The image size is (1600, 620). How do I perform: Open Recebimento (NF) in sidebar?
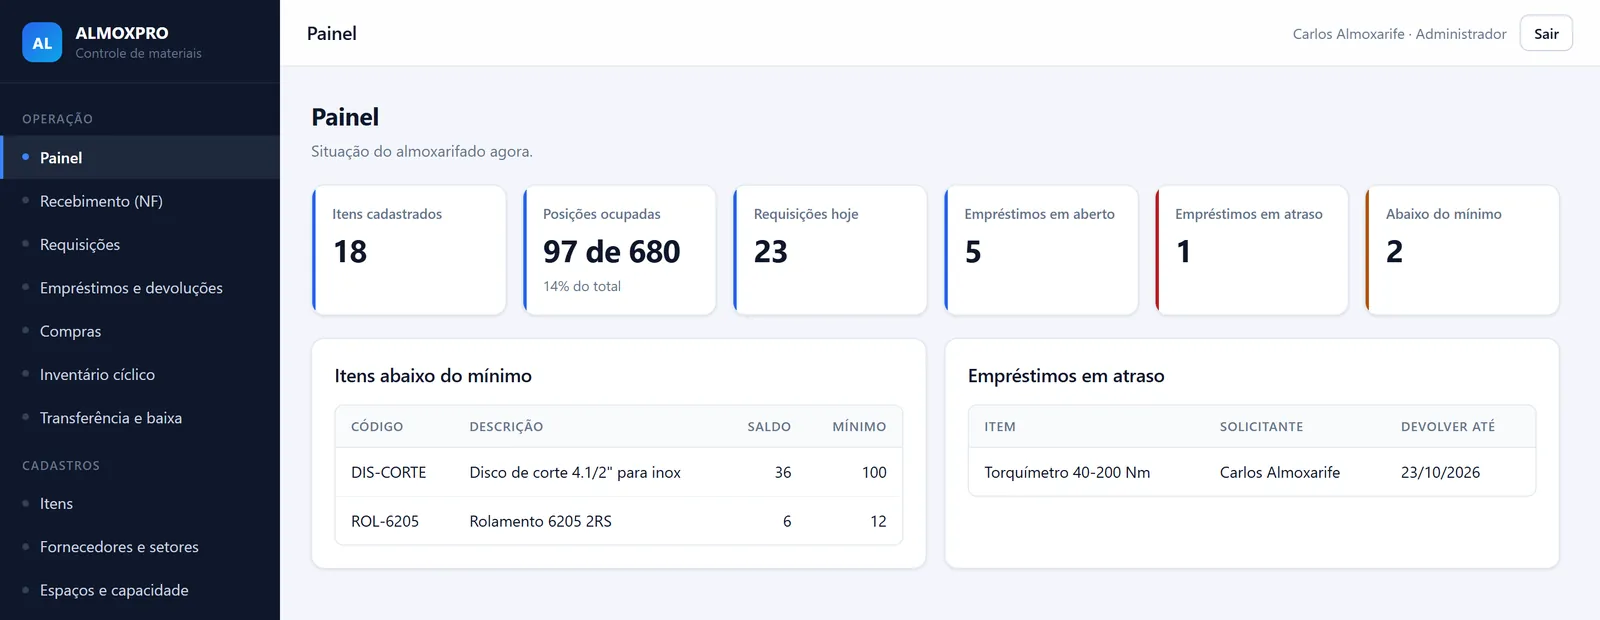click(x=140, y=201)
